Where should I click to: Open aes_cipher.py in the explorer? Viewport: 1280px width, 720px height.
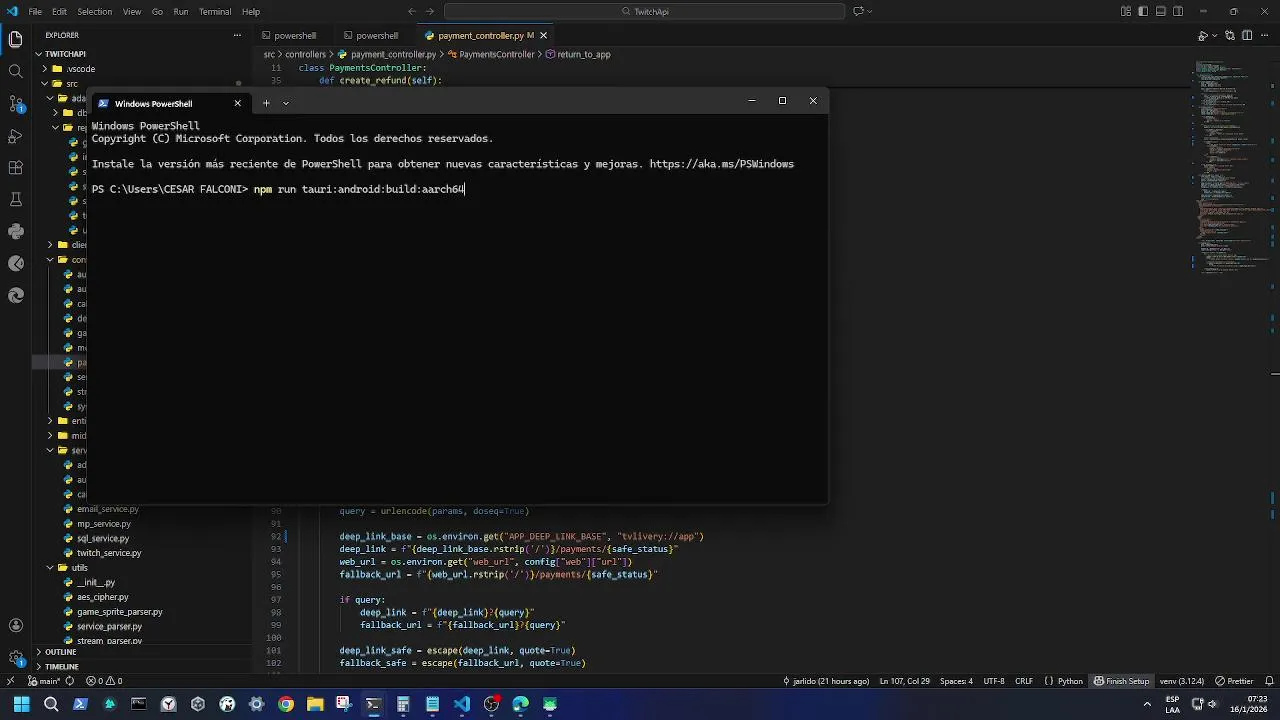(x=103, y=597)
